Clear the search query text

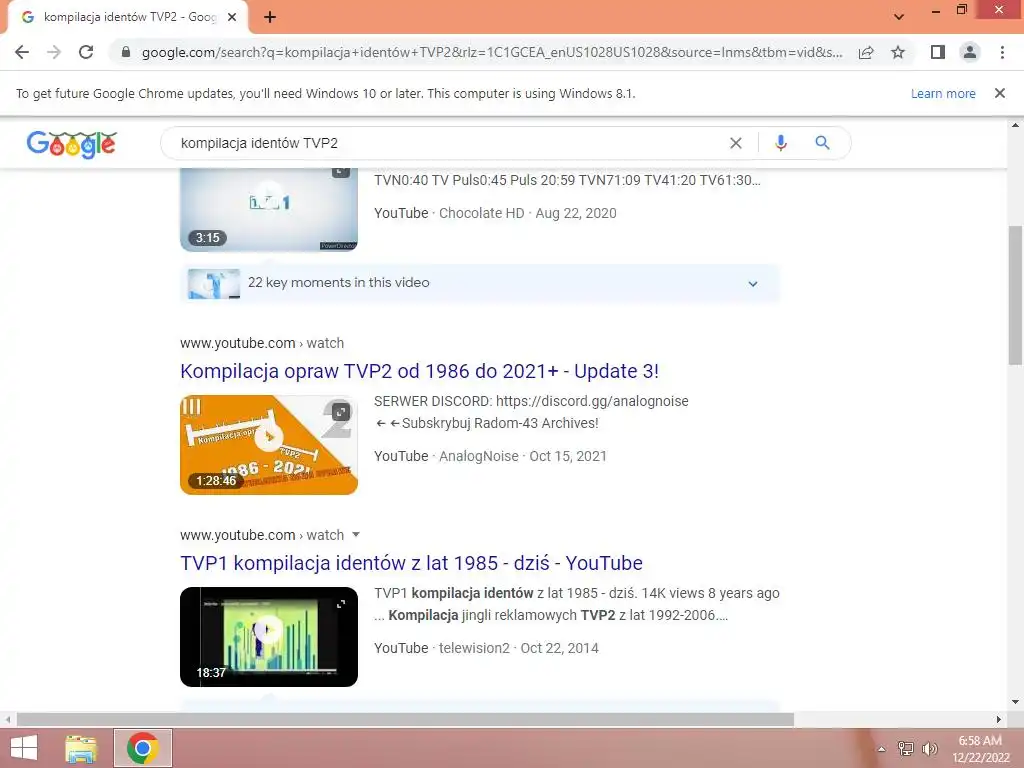(736, 143)
